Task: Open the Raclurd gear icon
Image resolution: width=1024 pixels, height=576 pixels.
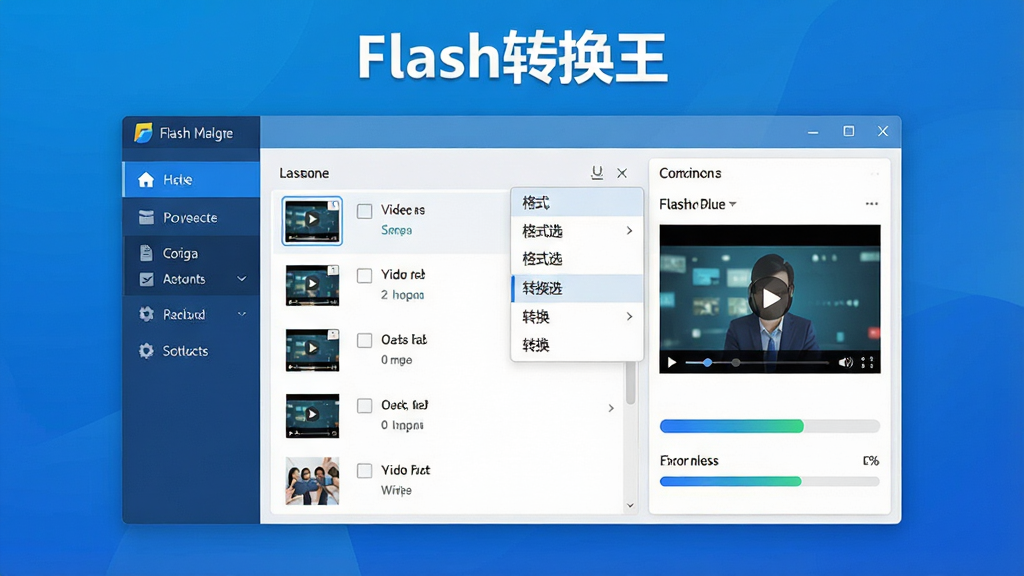Action: 146,314
